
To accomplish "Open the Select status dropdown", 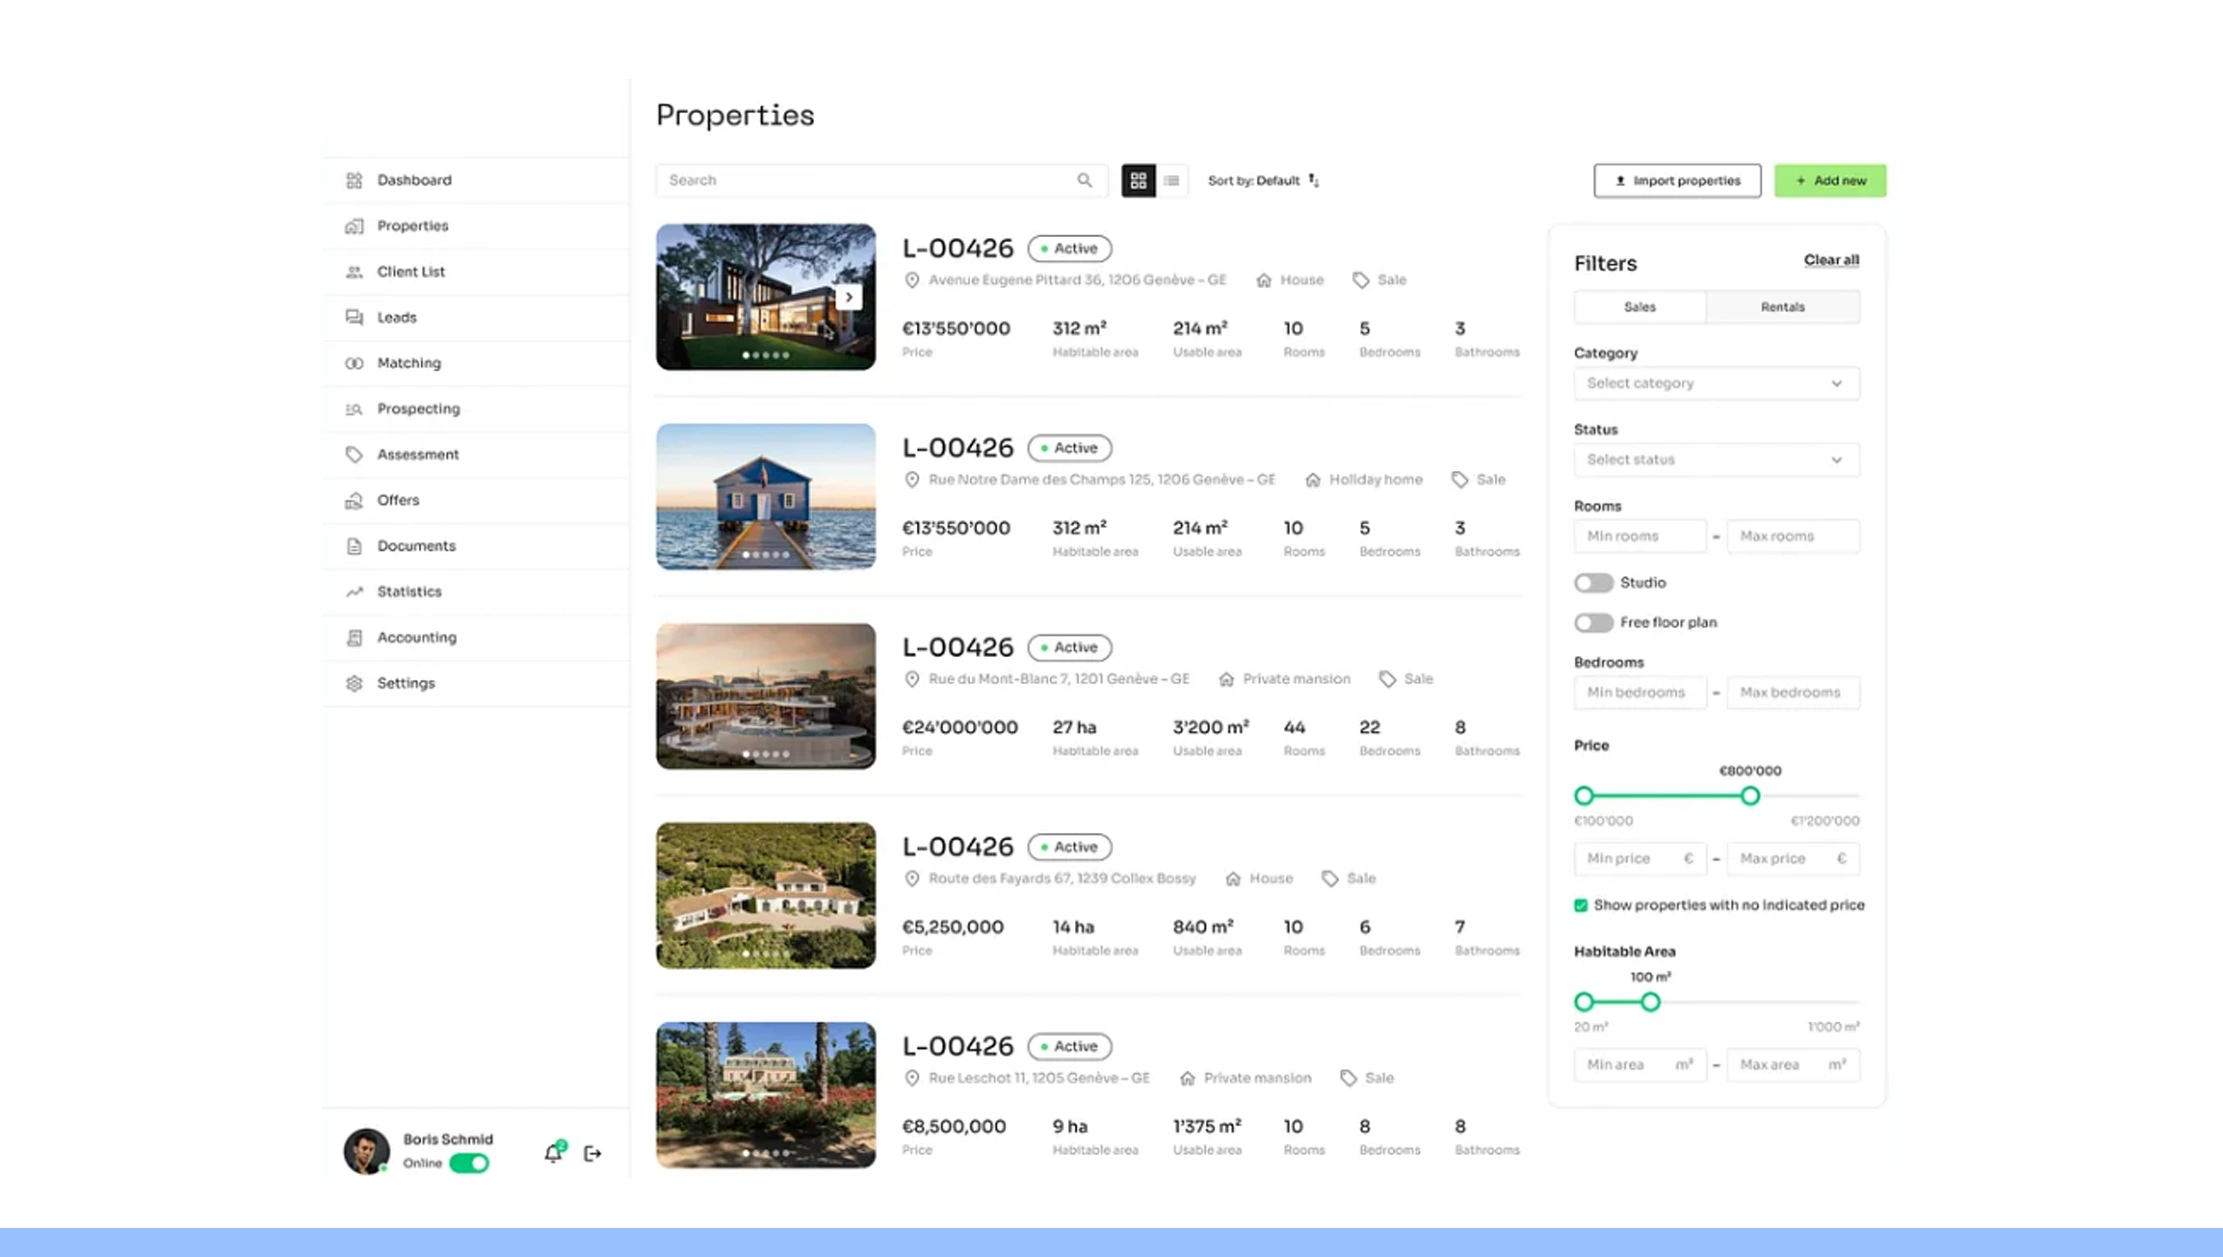I will (x=1716, y=460).
